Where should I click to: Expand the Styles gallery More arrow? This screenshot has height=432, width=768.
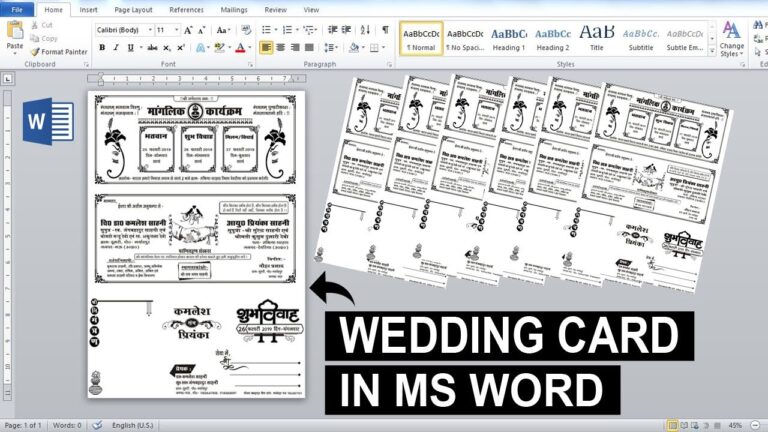(x=712, y=52)
